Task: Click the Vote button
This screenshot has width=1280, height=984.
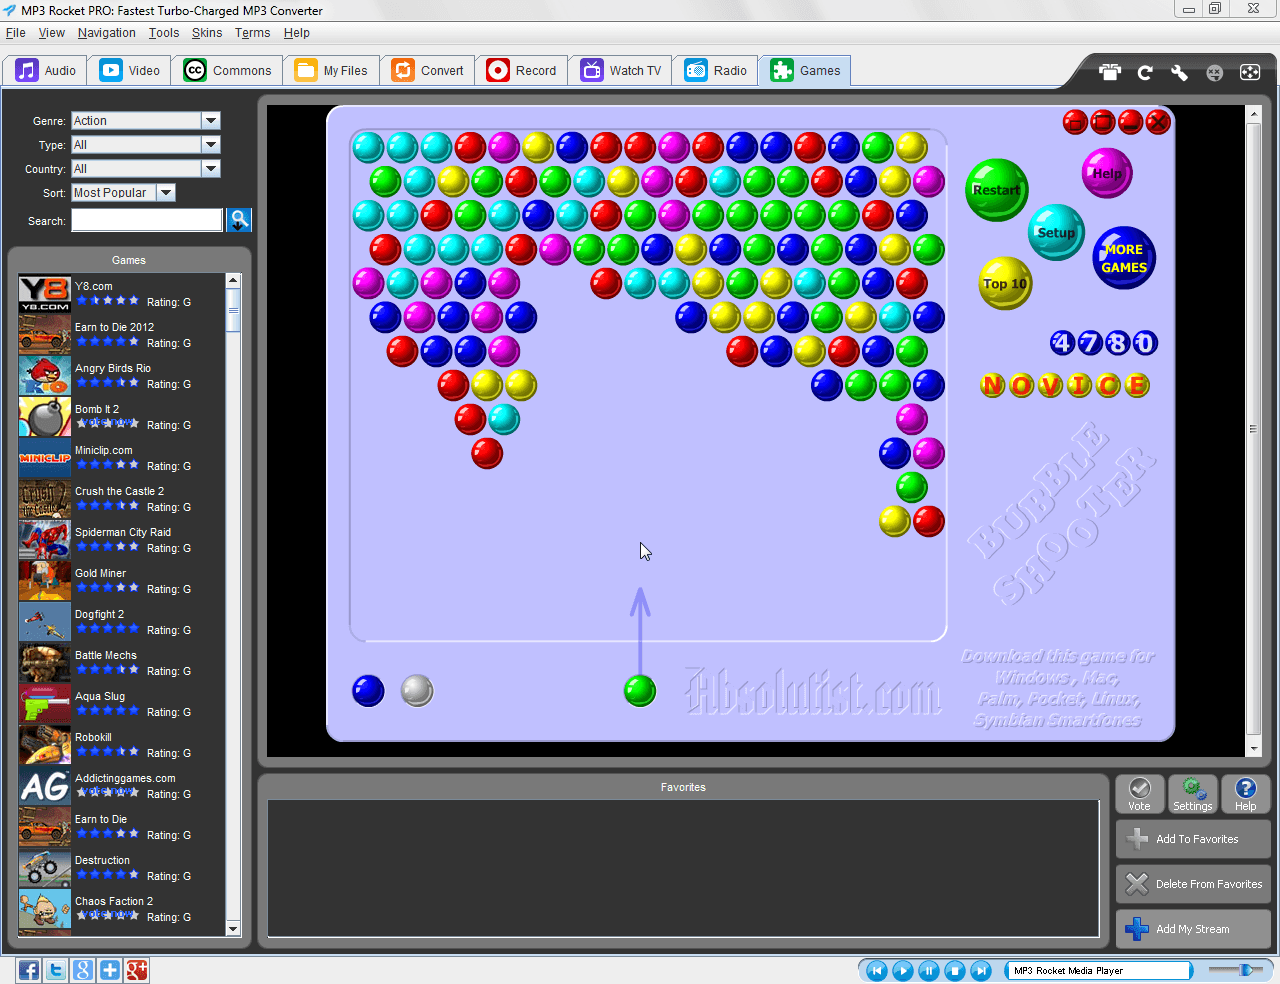Action: pyautogui.click(x=1140, y=794)
